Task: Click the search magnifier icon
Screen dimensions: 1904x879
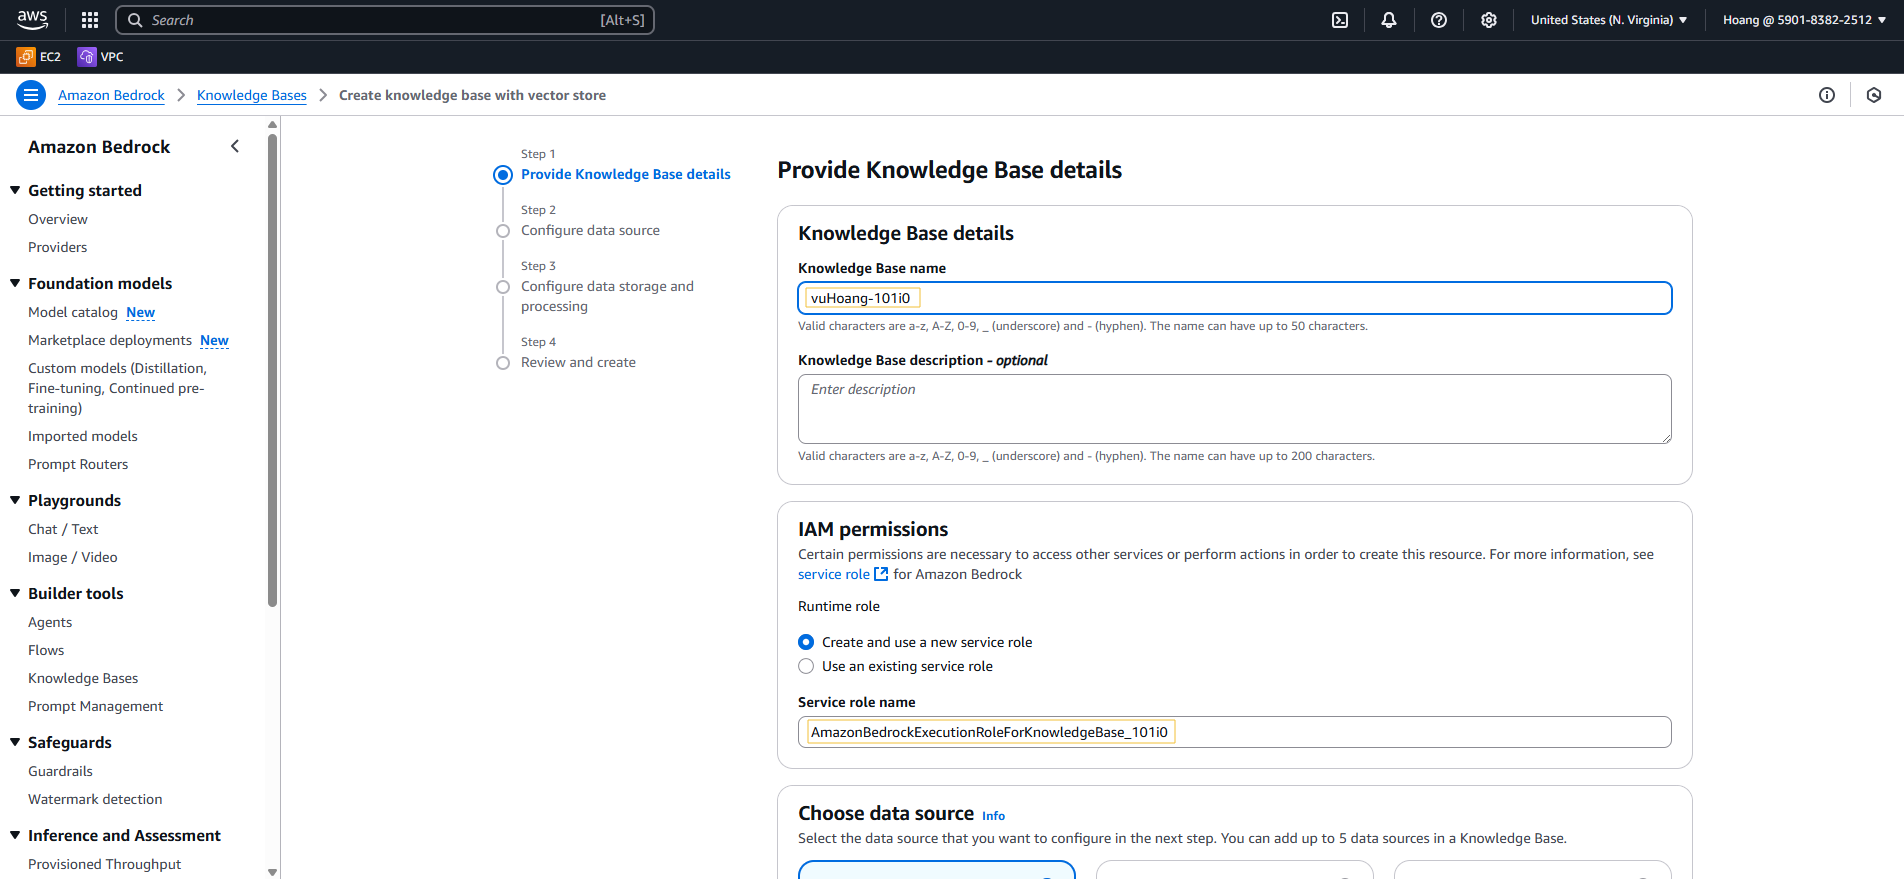Action: pyautogui.click(x=135, y=20)
